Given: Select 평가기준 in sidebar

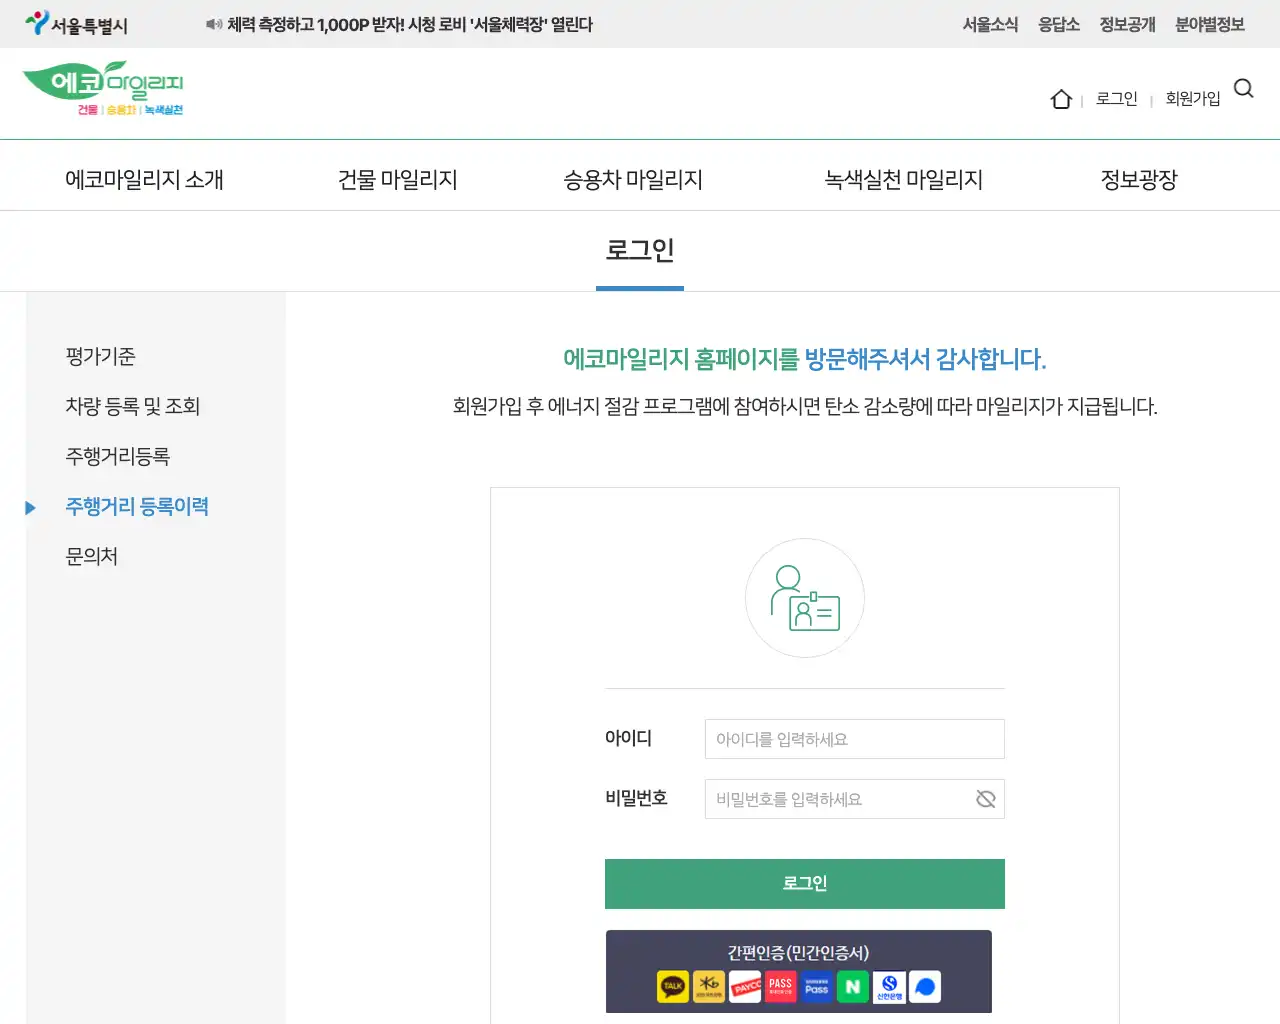Looking at the screenshot, I should (100, 357).
